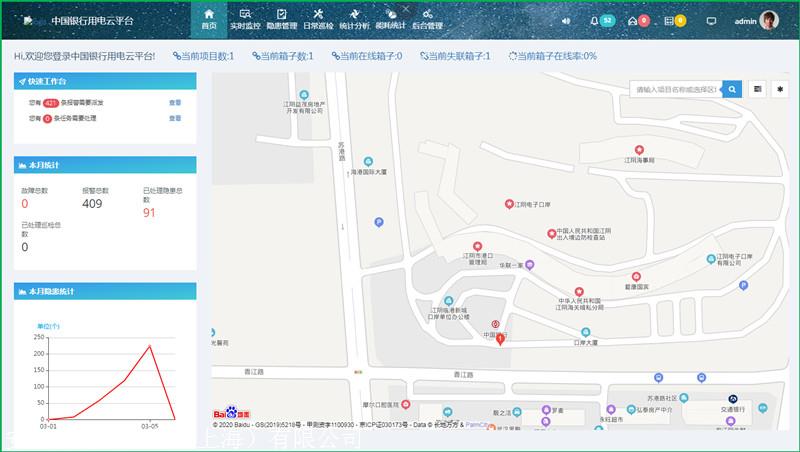Click the 当前项目数:1 stat
The image size is (800, 452).
click(203, 56)
